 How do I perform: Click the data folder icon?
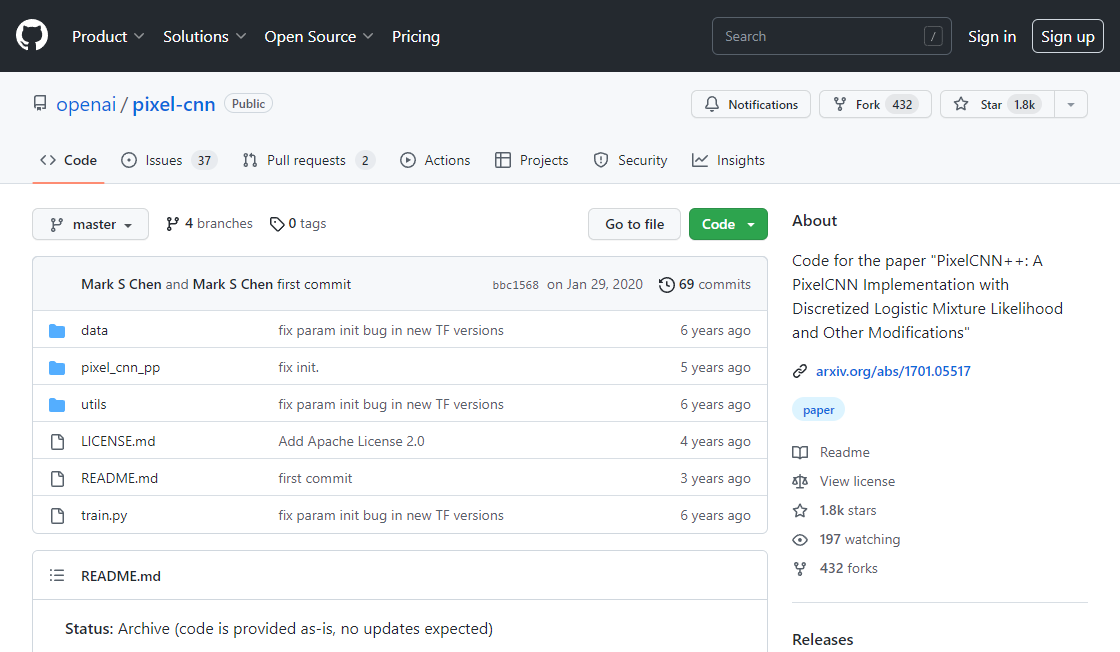57,331
